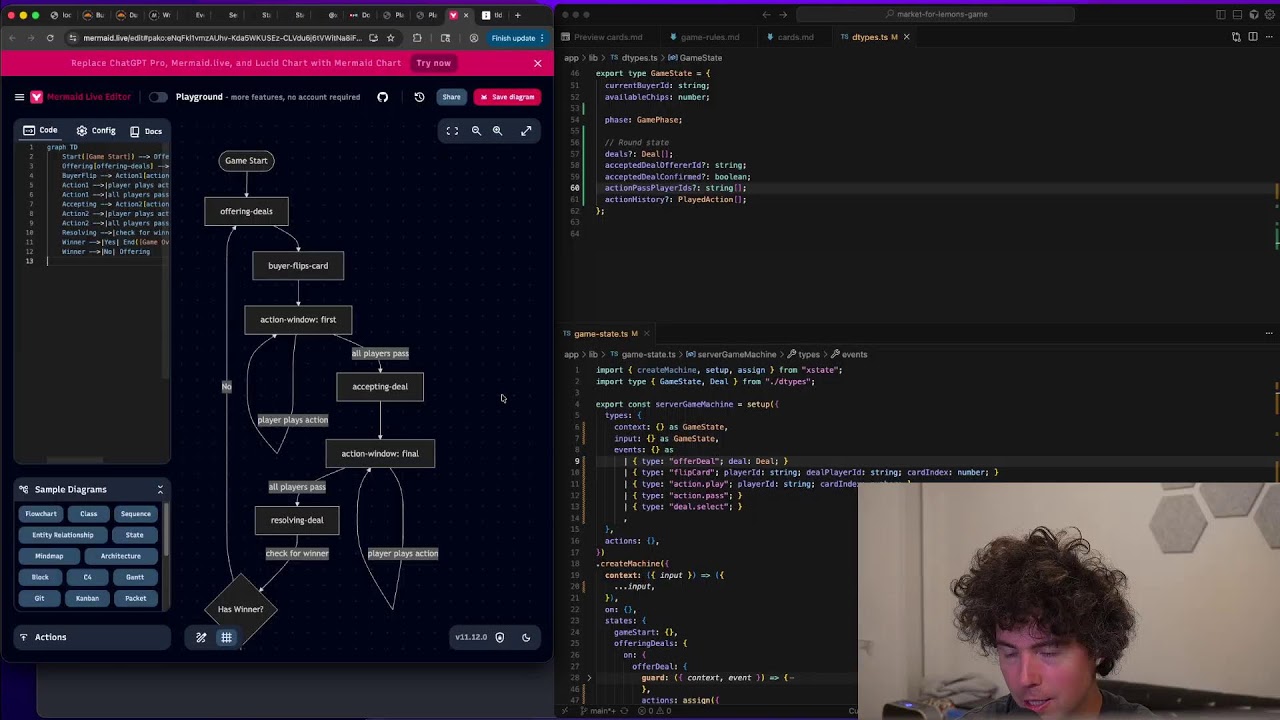Screen dimensions: 1280x720
Task: Expand diagram preview to fullscreen
Action: pos(526,131)
